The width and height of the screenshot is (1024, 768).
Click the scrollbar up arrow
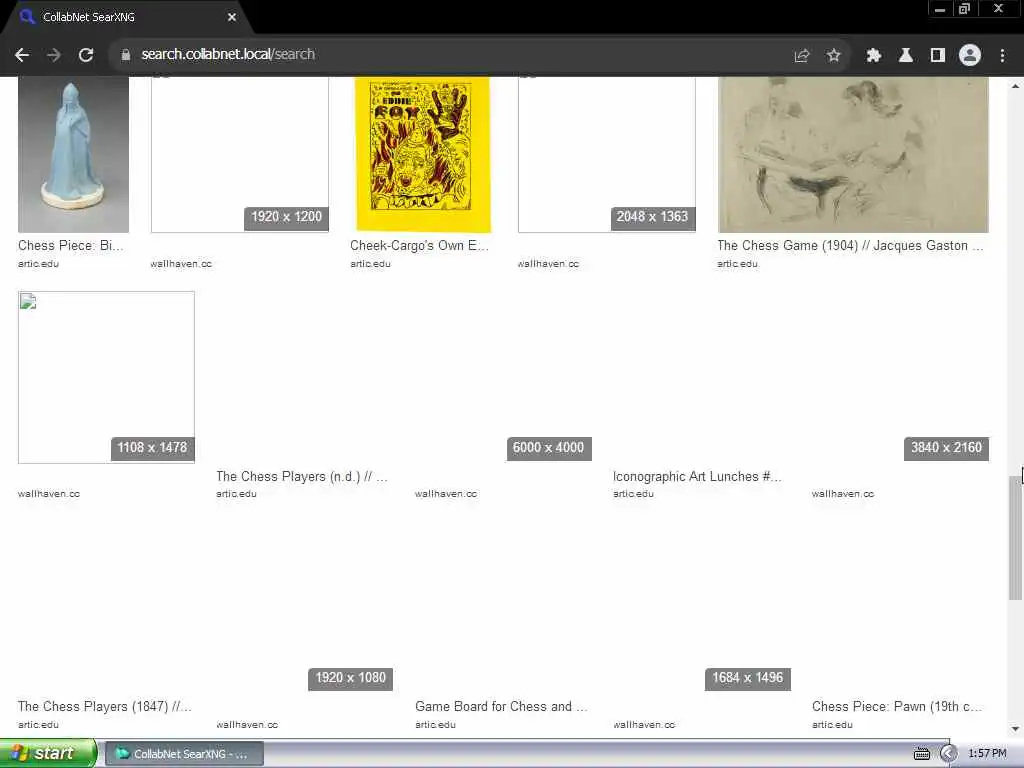[1015, 86]
